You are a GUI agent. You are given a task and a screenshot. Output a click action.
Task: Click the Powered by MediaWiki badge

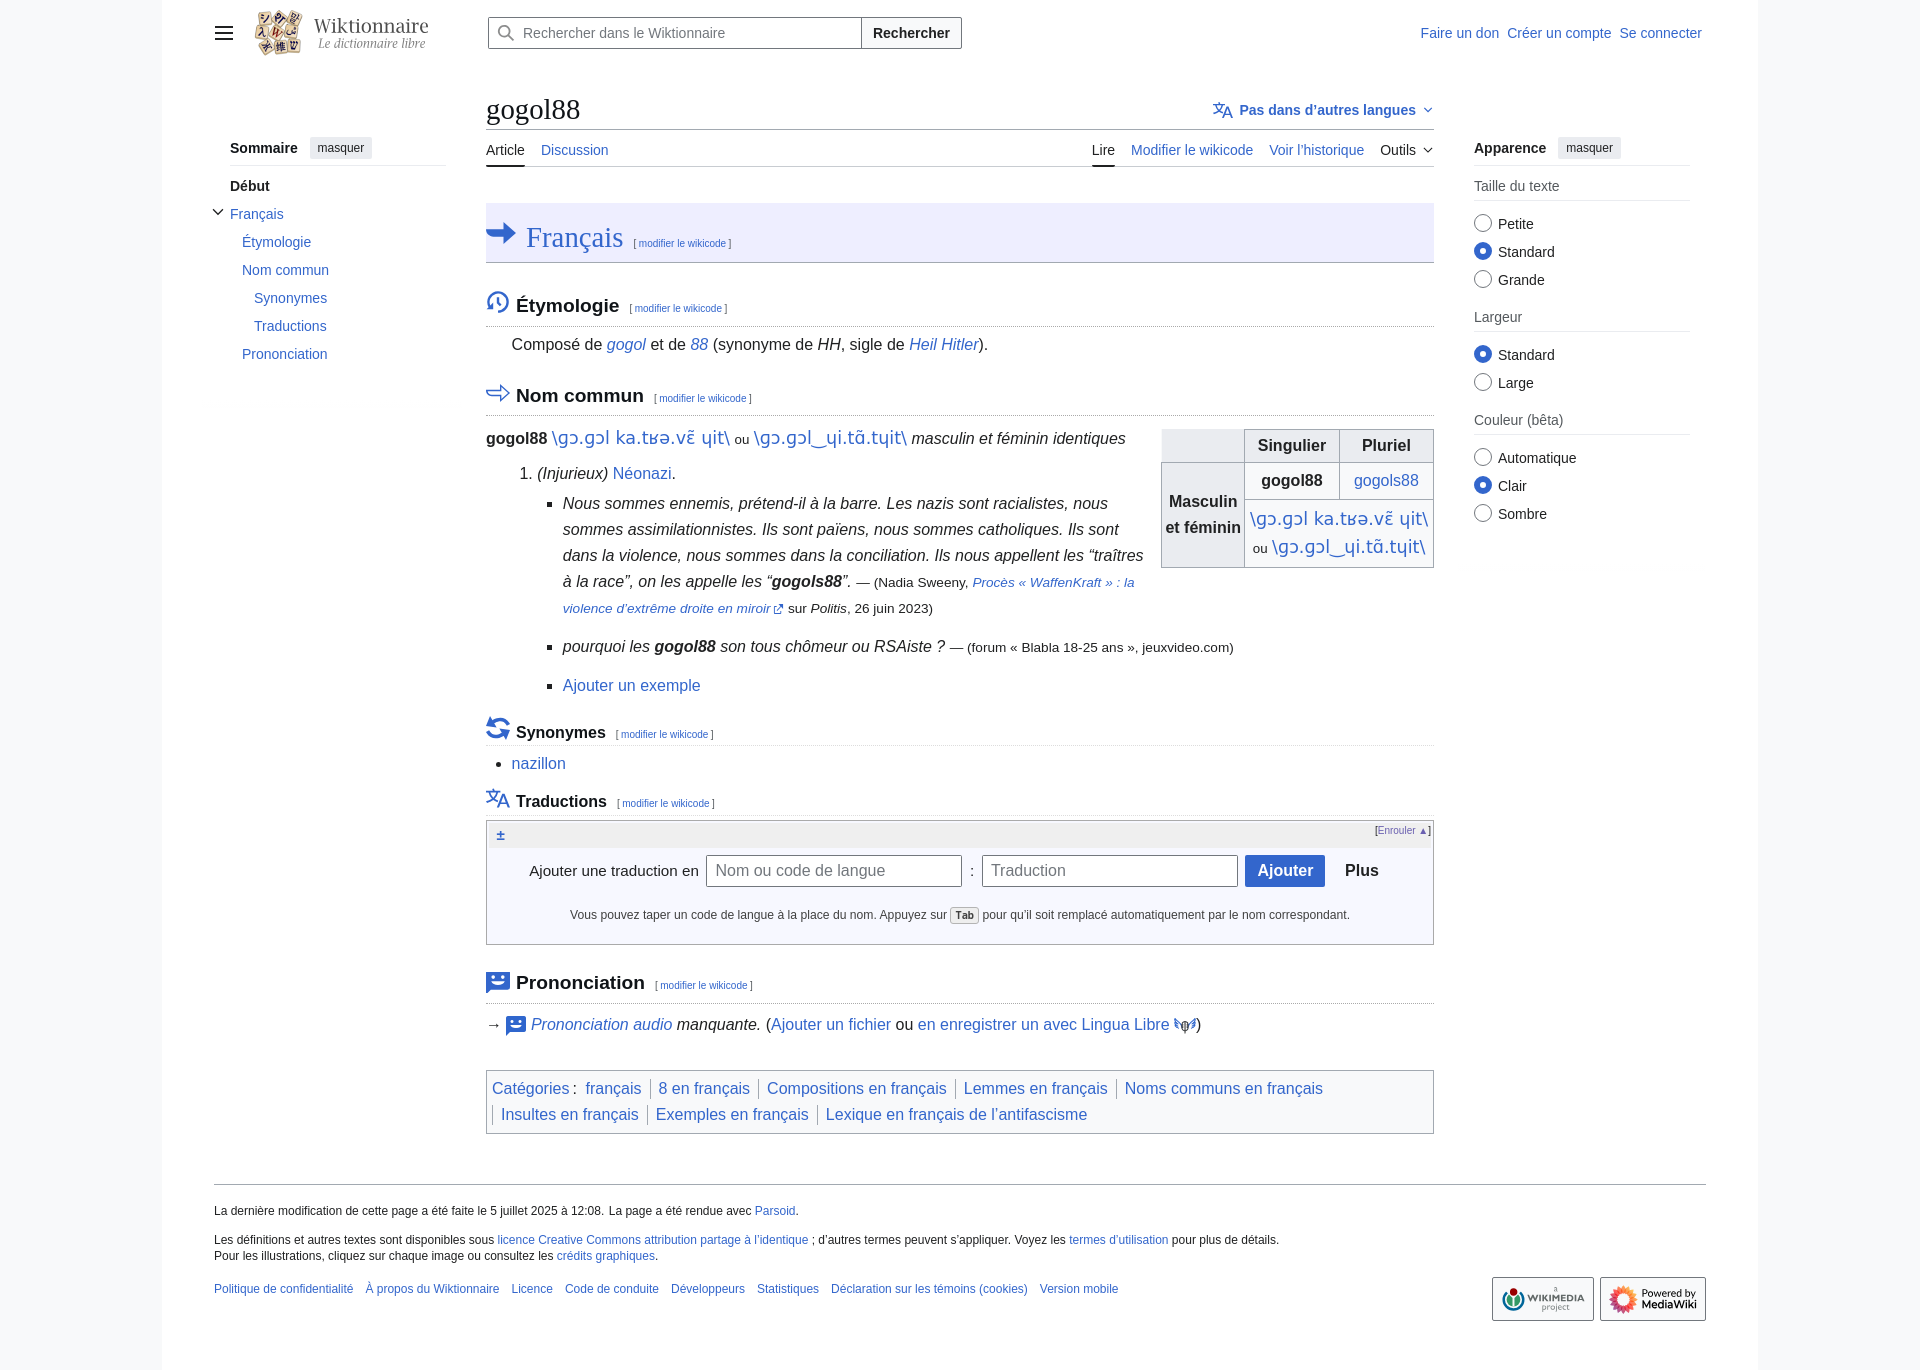click(x=1652, y=1299)
